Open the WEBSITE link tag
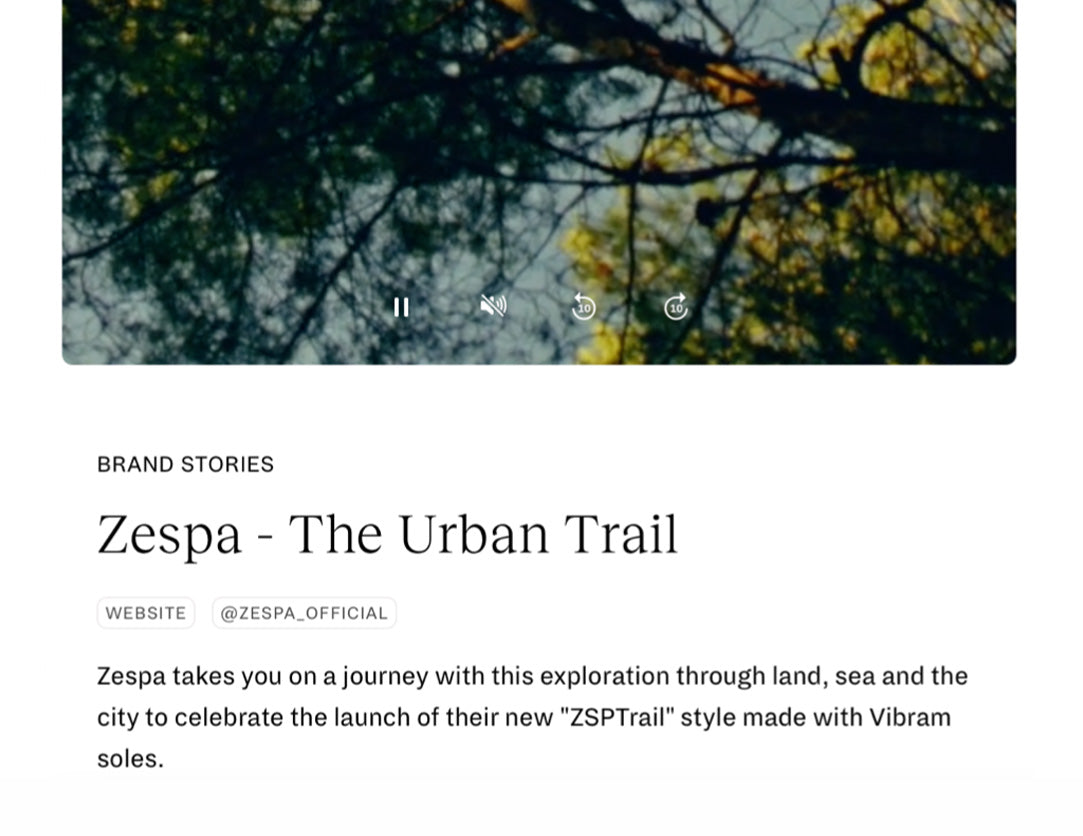1083x836 pixels. click(146, 613)
